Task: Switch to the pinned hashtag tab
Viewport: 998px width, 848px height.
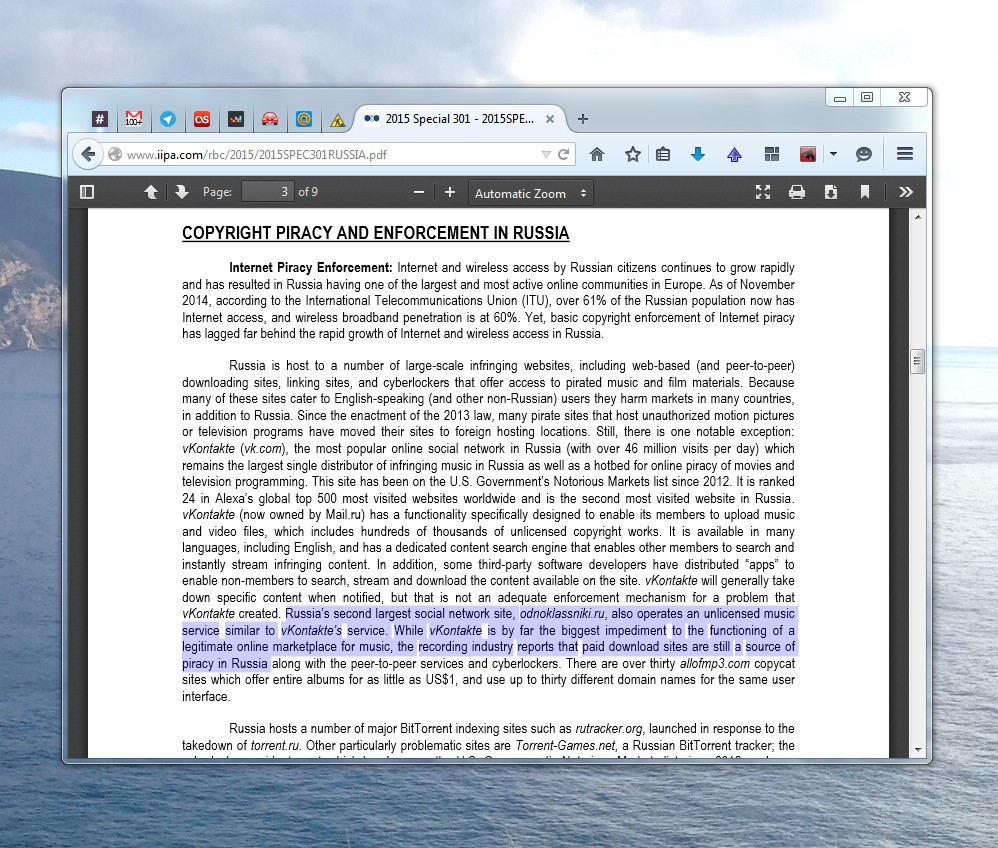Action: (100, 119)
